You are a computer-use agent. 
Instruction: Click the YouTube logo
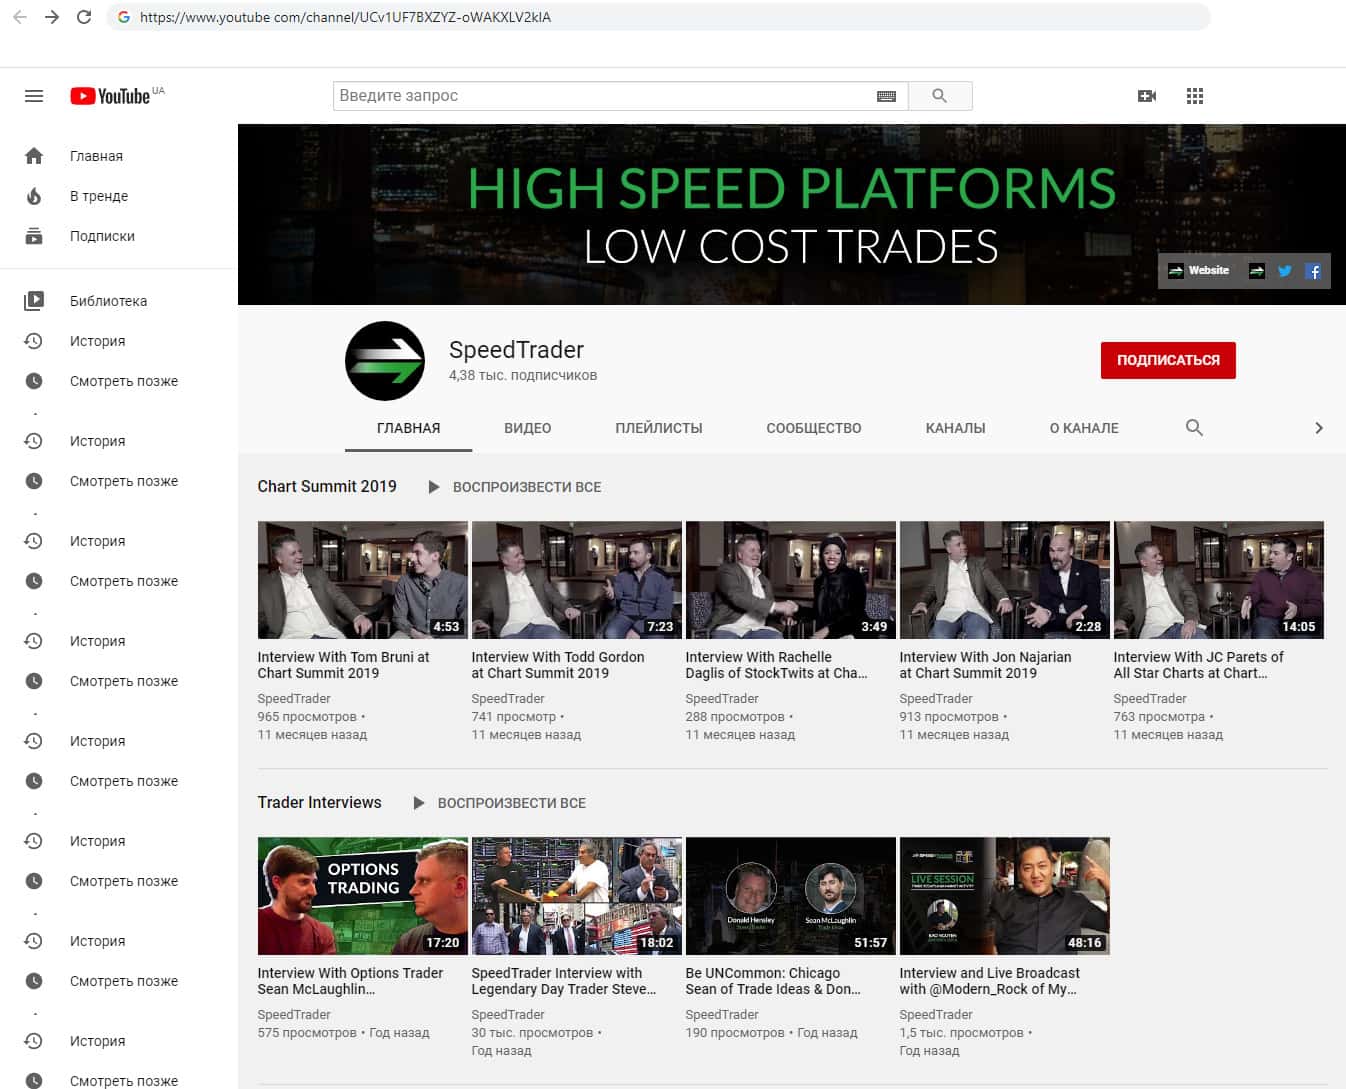coord(111,96)
